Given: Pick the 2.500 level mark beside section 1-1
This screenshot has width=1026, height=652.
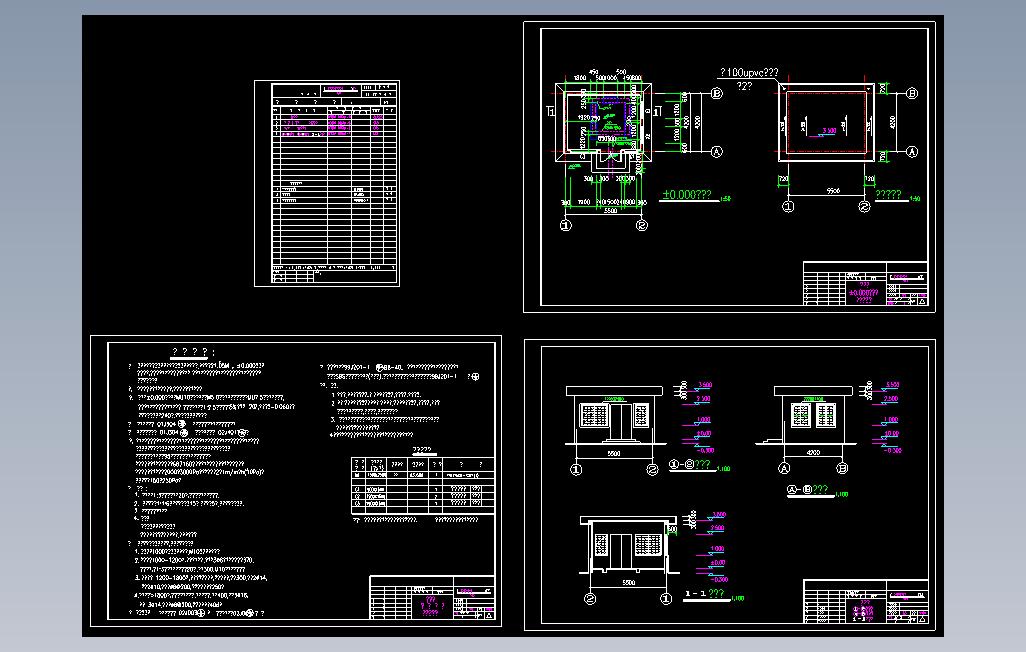Looking at the screenshot, I should tap(716, 529).
